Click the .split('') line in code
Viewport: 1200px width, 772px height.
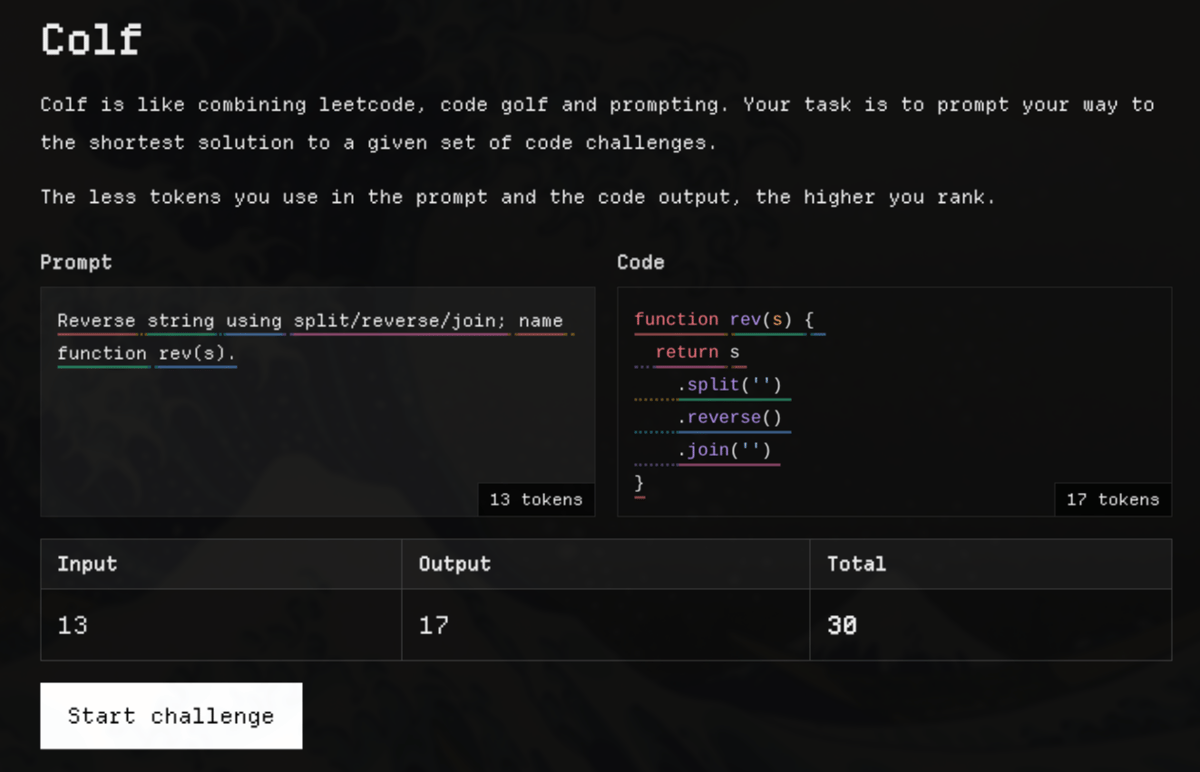pyautogui.click(x=729, y=385)
